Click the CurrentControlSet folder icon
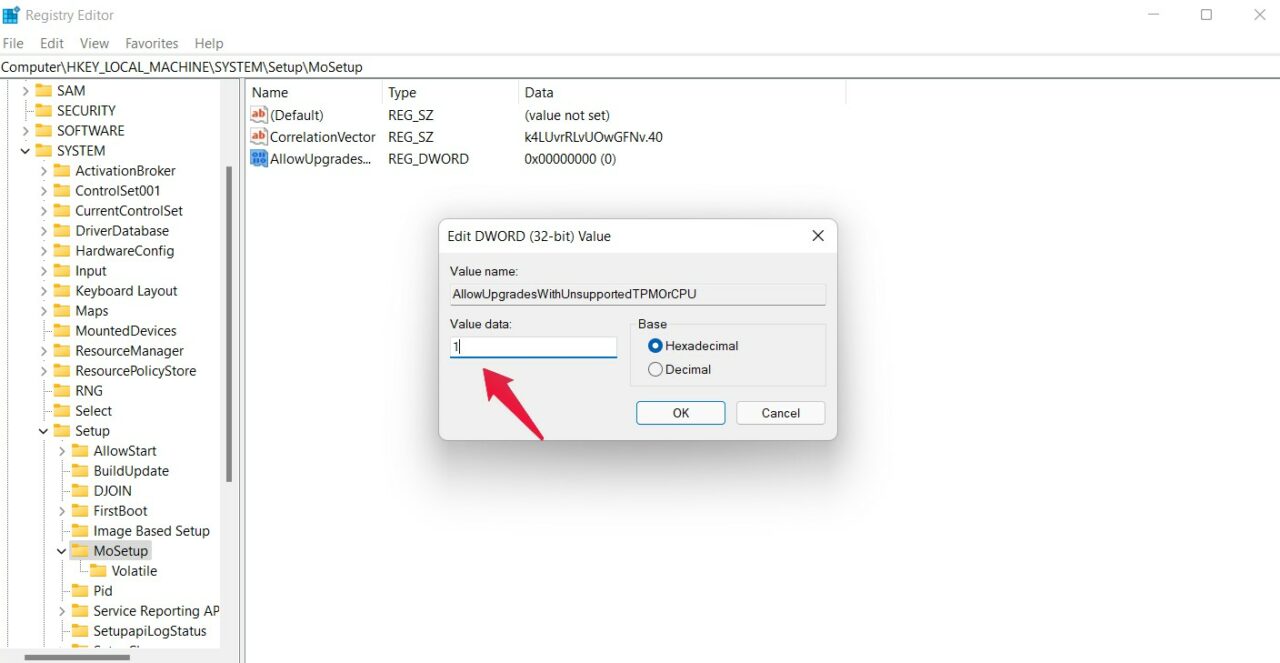1280x663 pixels. [x=62, y=210]
